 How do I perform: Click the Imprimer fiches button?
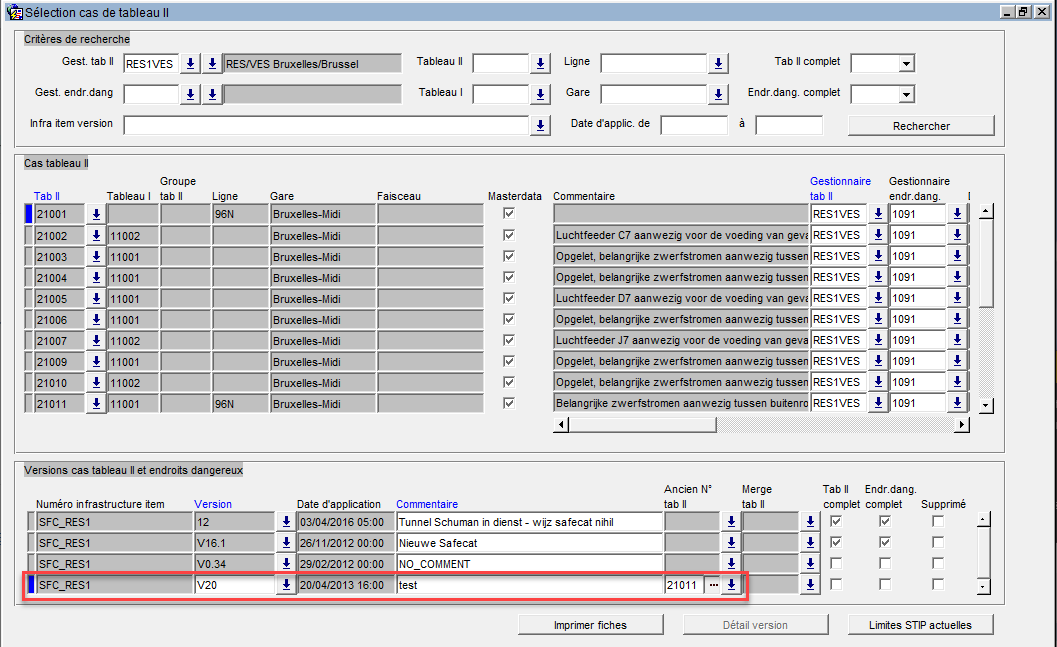(x=591, y=625)
